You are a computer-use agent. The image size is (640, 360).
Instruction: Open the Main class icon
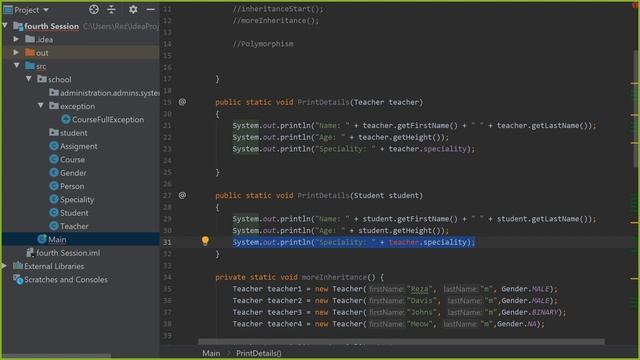point(42,239)
